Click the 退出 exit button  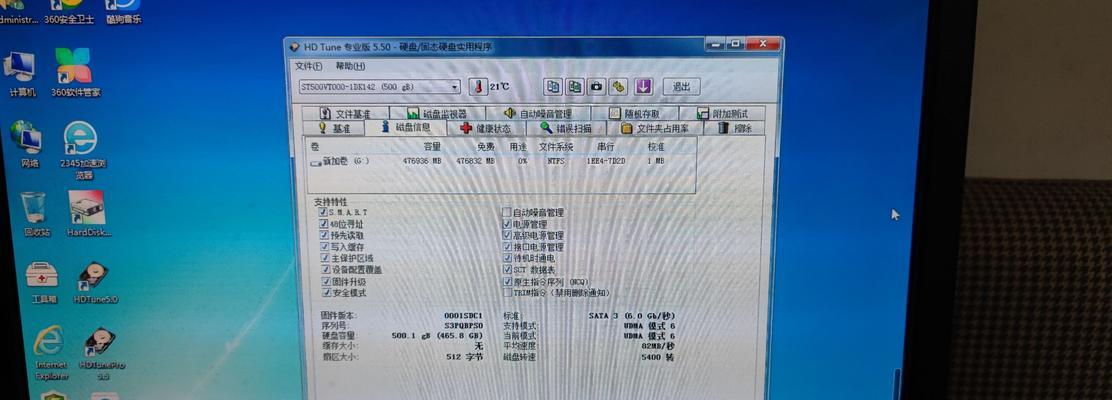(682, 87)
